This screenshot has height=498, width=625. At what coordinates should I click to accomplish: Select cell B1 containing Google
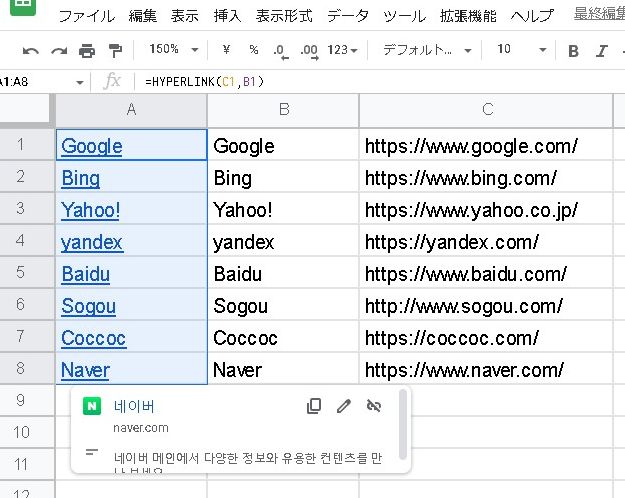(283, 145)
